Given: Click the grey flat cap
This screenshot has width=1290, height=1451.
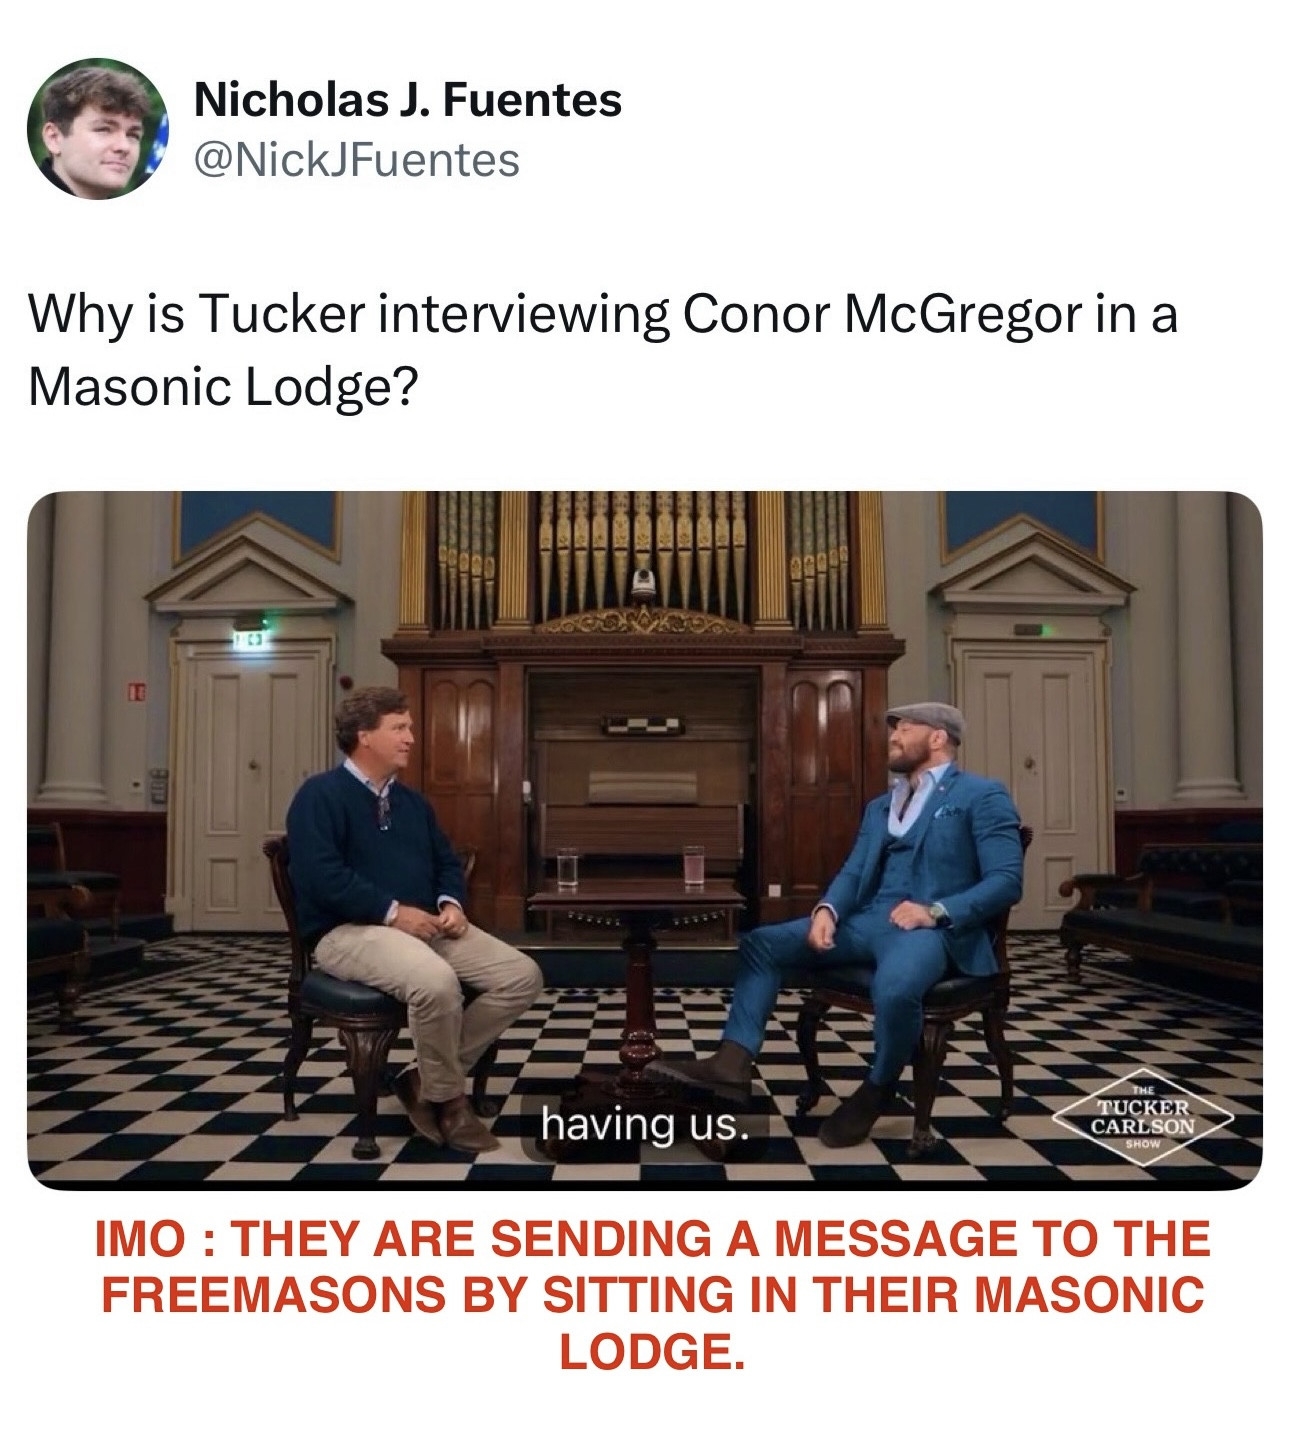Looking at the screenshot, I should coord(925,720).
